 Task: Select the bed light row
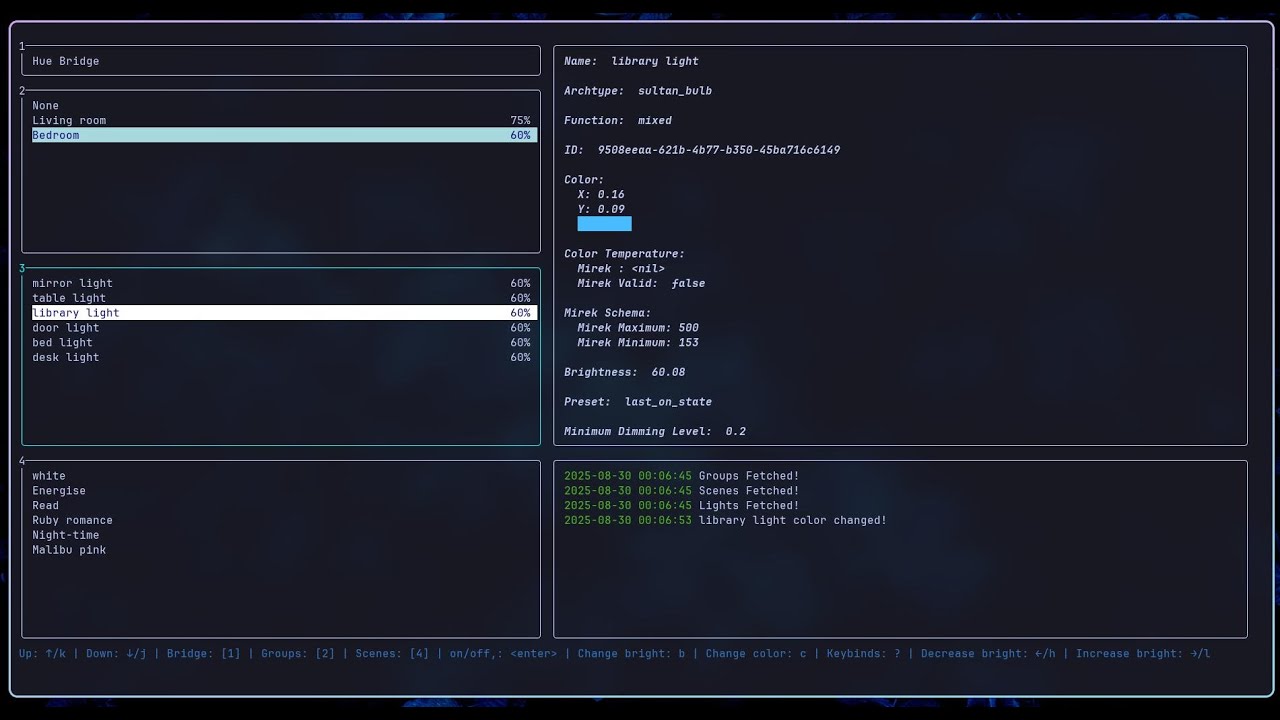point(284,342)
